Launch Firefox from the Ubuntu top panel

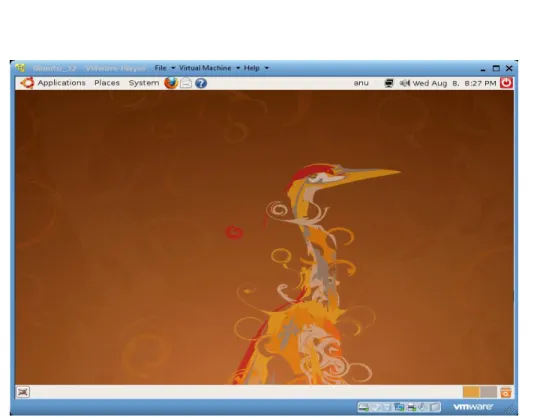[x=171, y=83]
